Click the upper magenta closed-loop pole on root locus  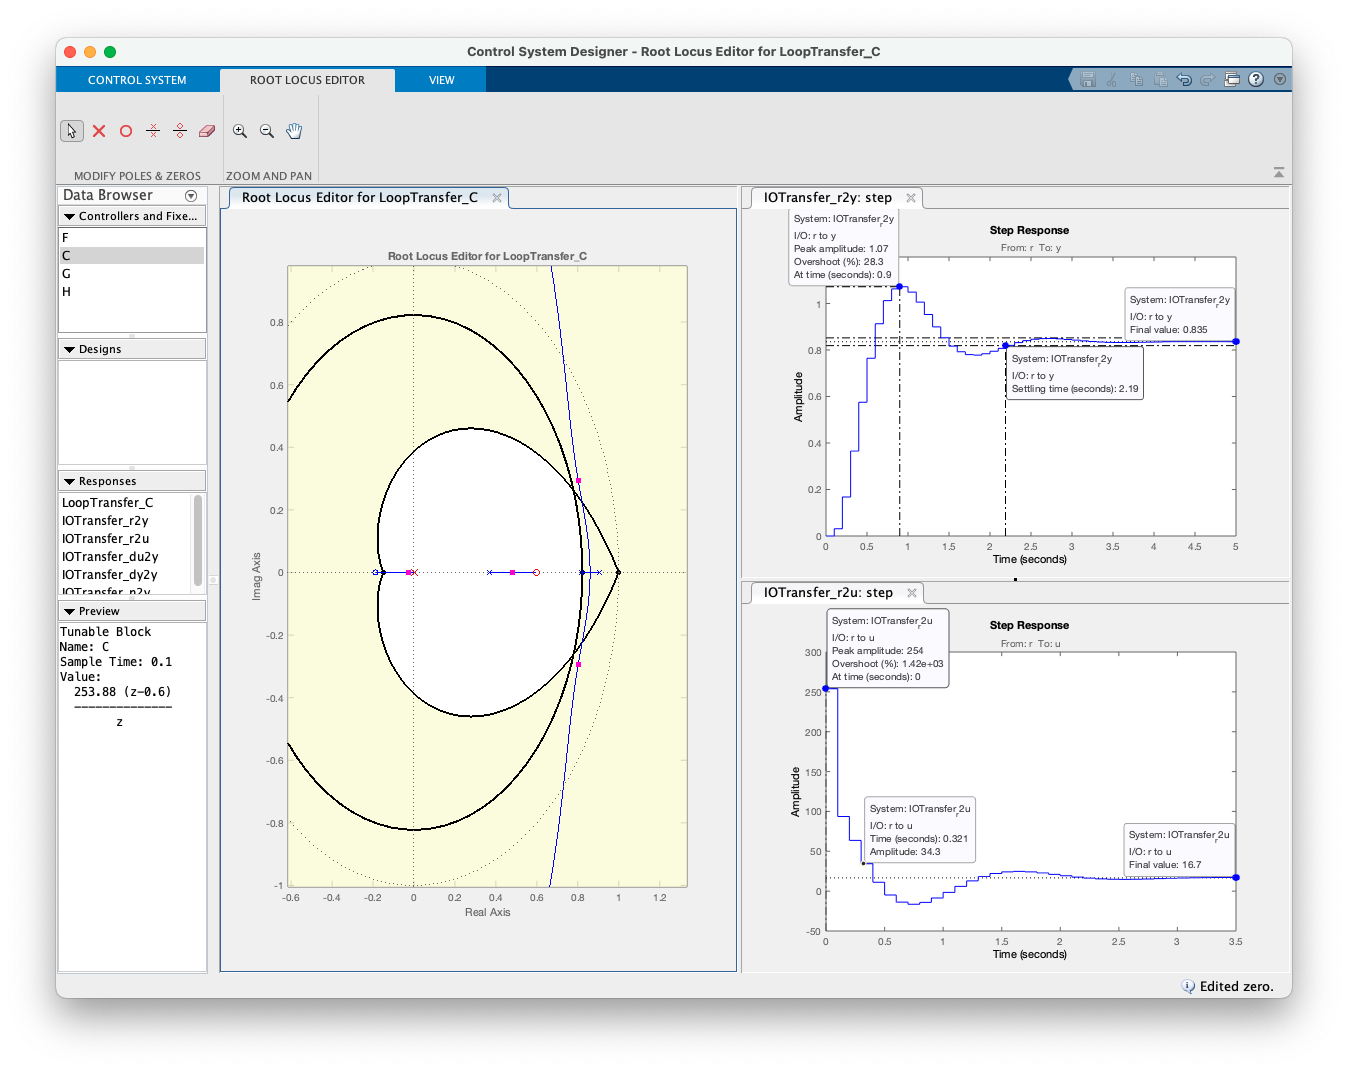click(x=578, y=481)
